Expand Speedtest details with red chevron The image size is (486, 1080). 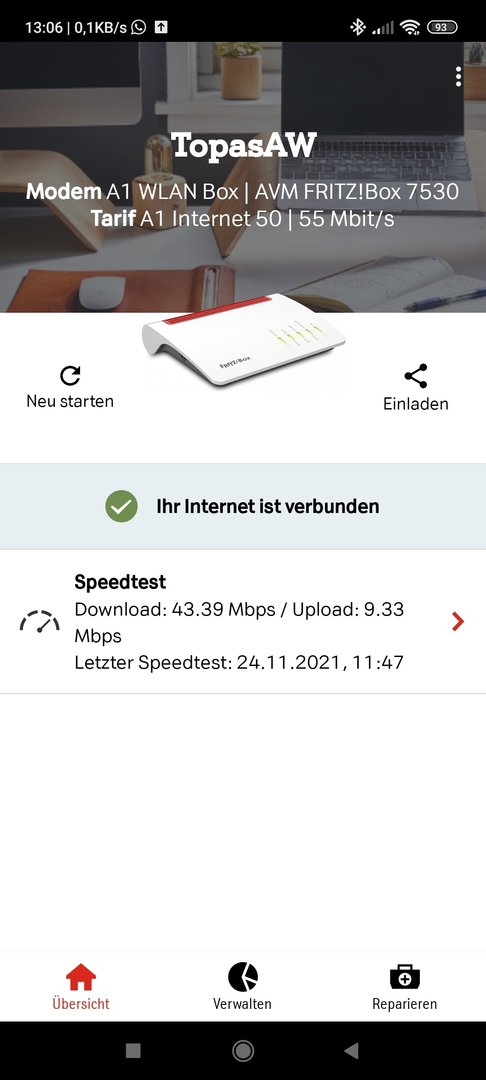[458, 622]
